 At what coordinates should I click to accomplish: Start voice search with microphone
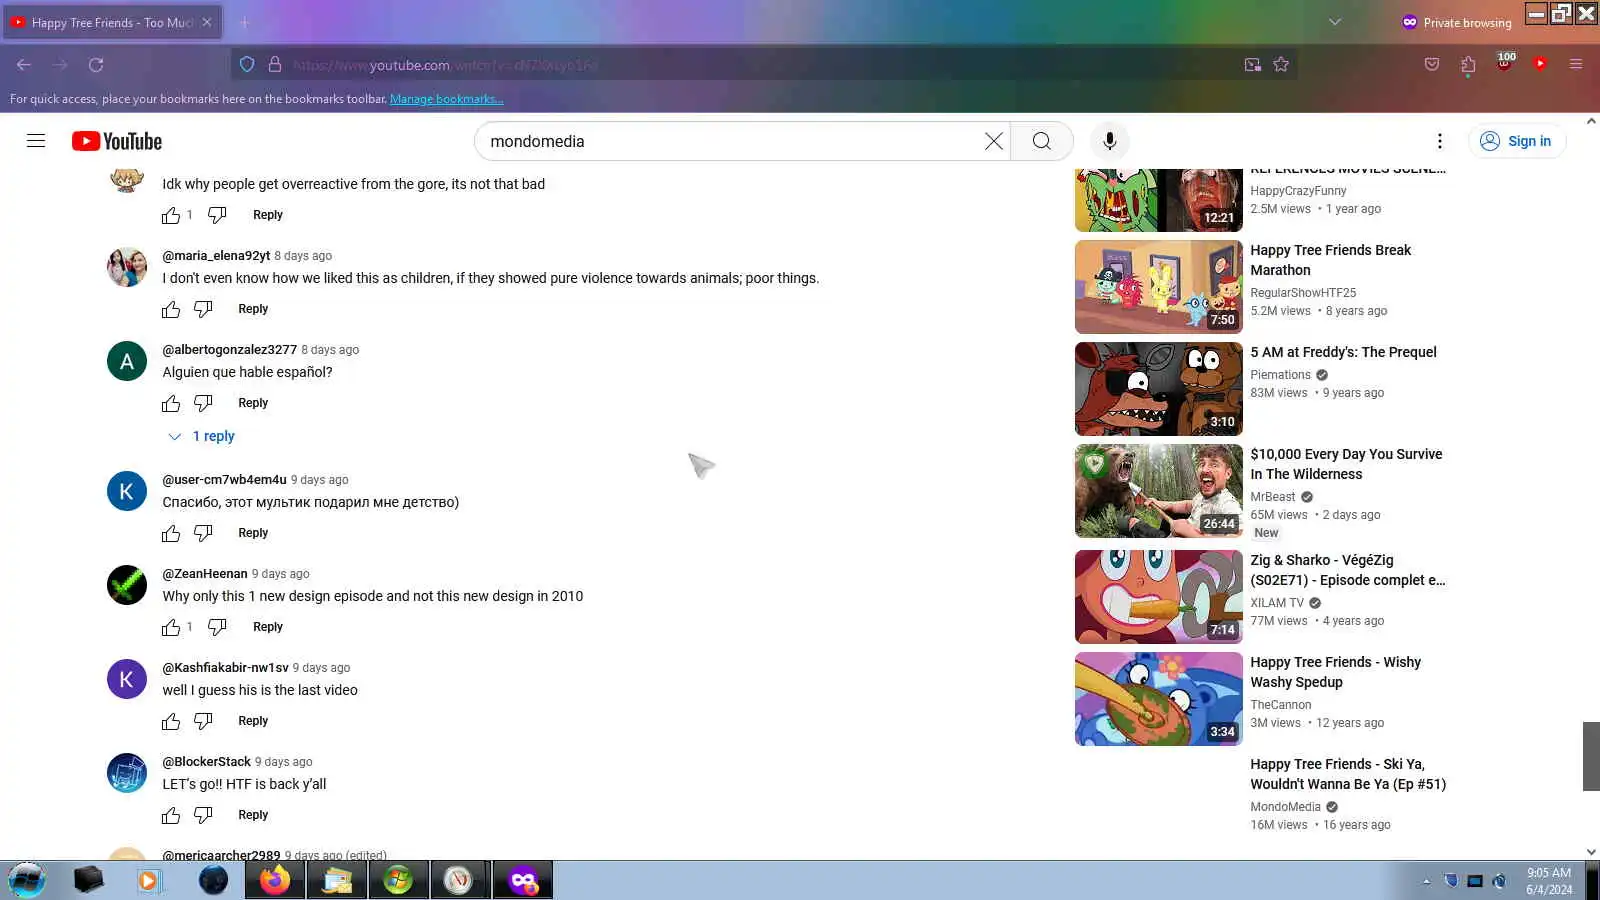(1110, 141)
